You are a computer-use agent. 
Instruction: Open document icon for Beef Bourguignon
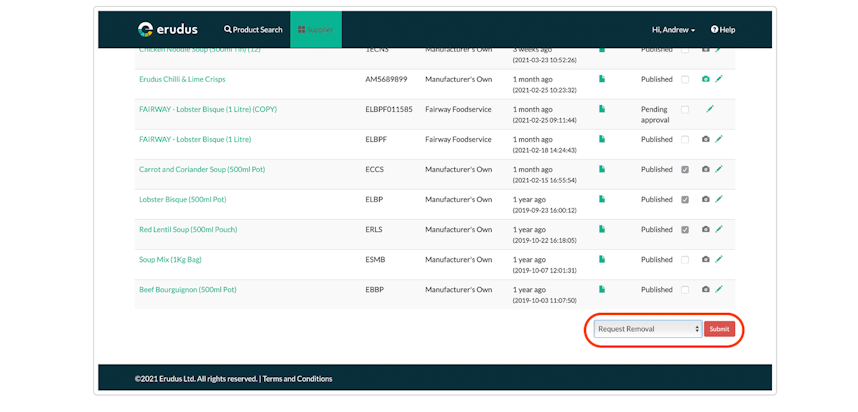[602, 289]
